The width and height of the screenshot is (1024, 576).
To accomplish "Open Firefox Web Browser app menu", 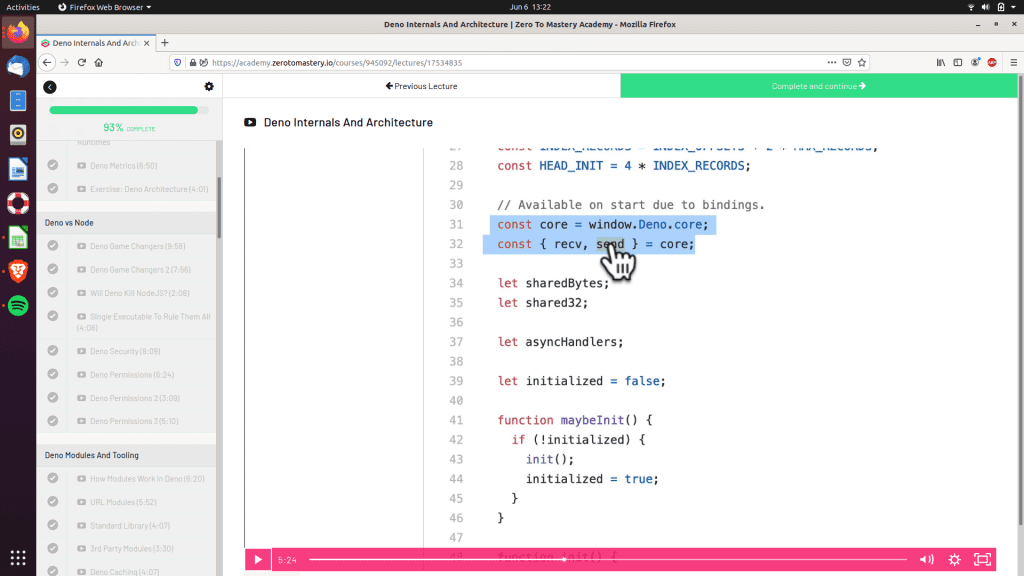I will 104,7.
